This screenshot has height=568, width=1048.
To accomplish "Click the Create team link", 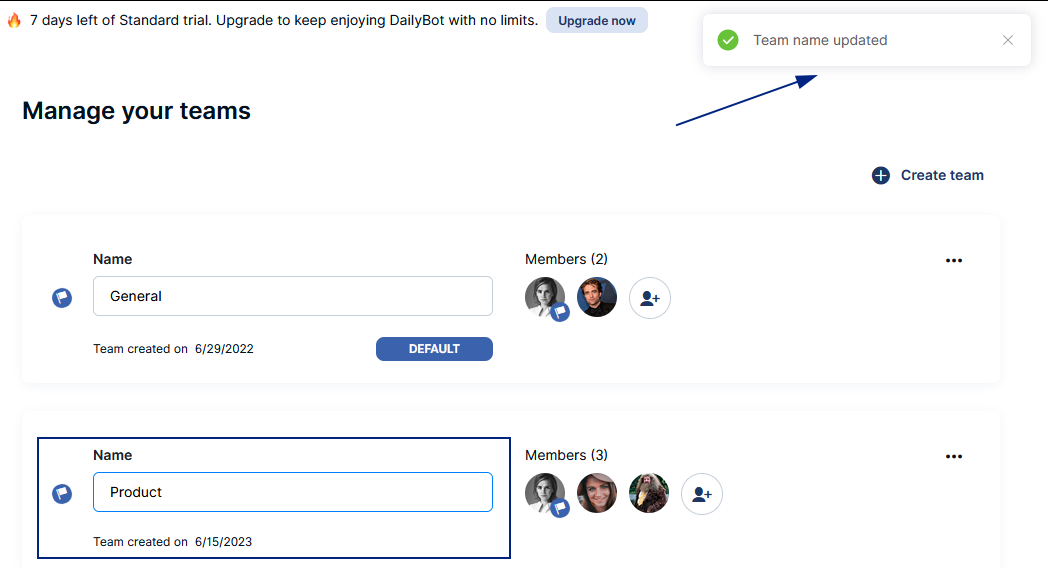I will [x=942, y=175].
